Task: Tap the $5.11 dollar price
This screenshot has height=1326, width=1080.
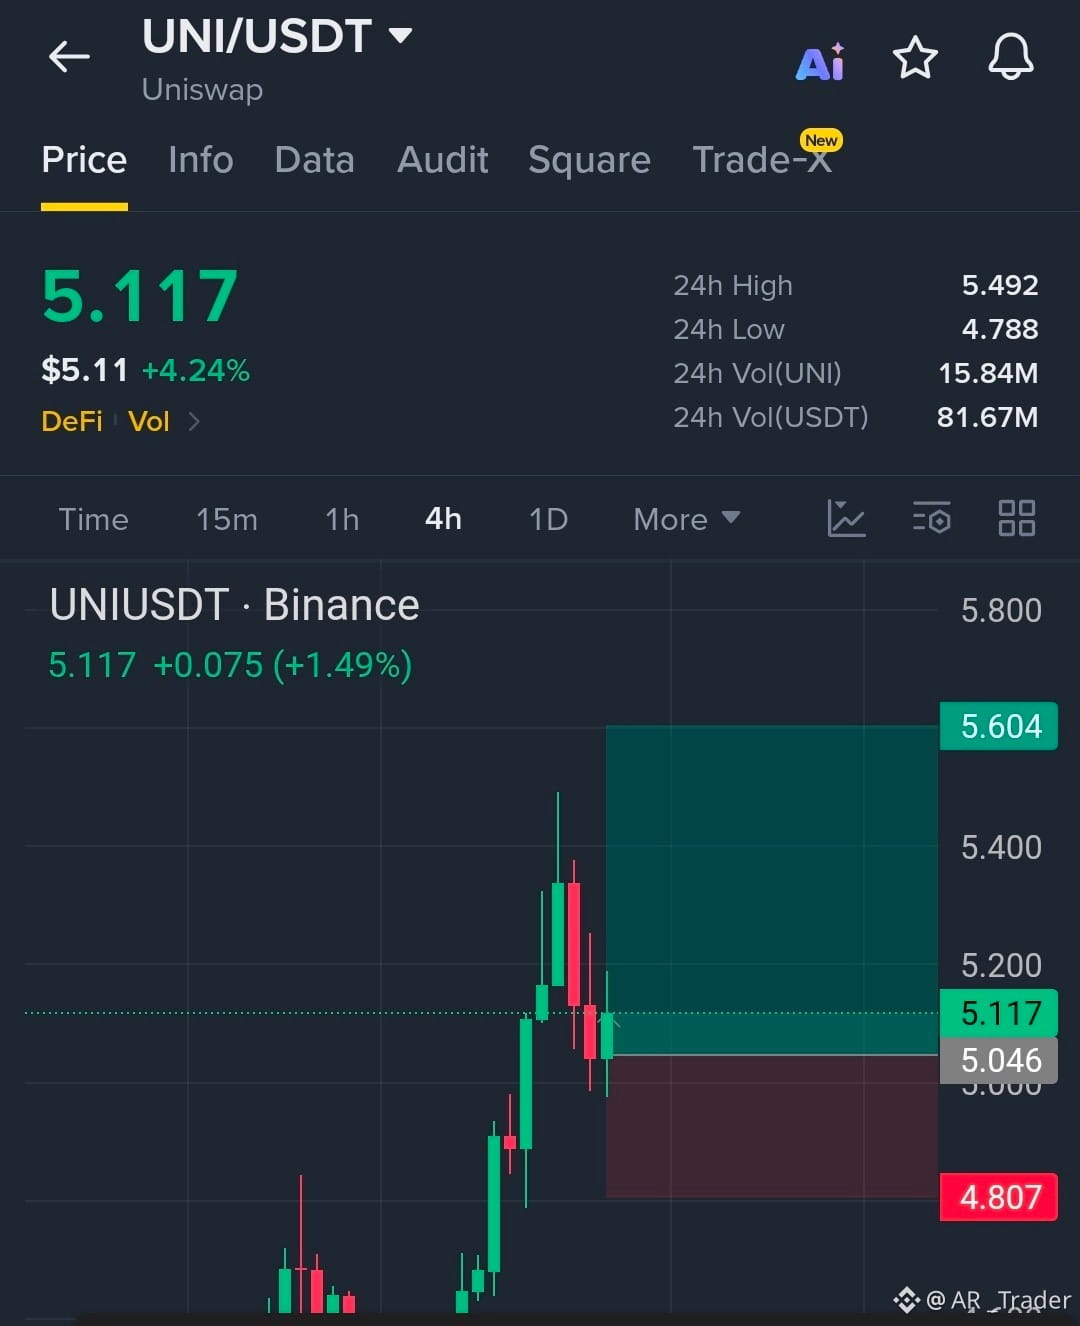Action: 85,371
